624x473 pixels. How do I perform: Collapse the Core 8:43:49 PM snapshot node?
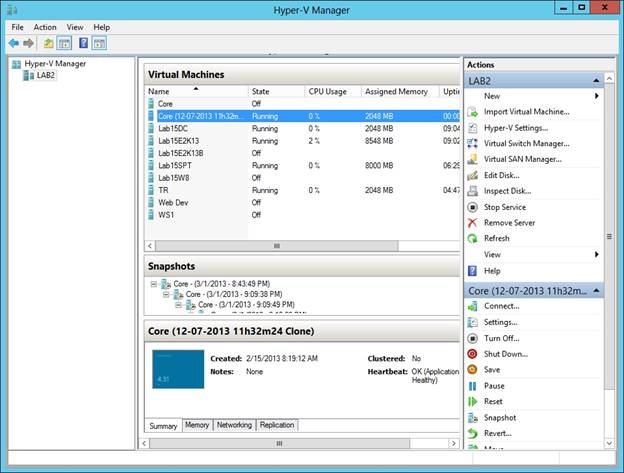[x=154, y=284]
